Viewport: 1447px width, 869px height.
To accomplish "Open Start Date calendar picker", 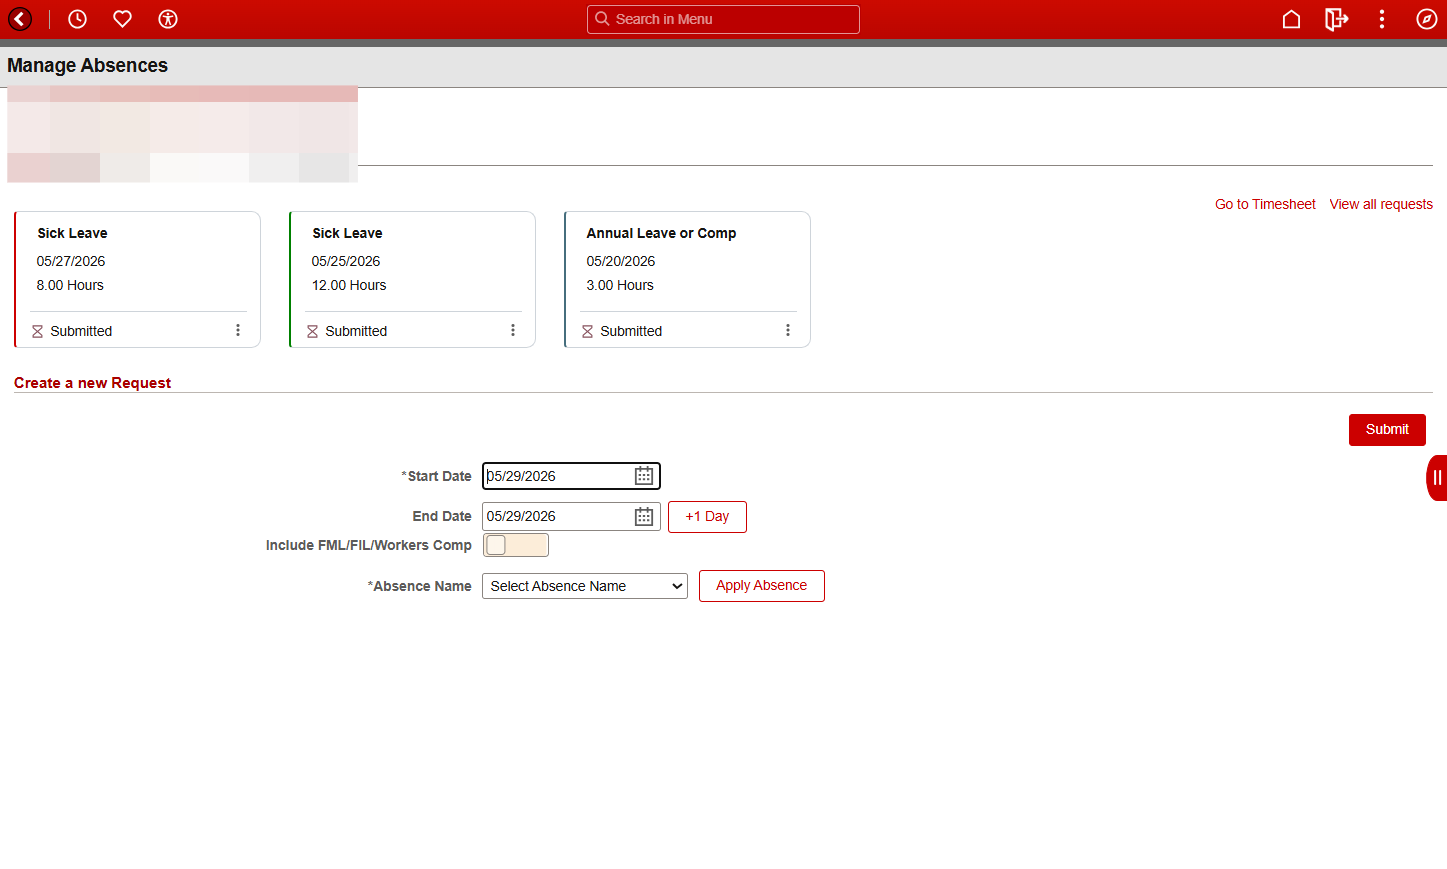I will 644,476.
